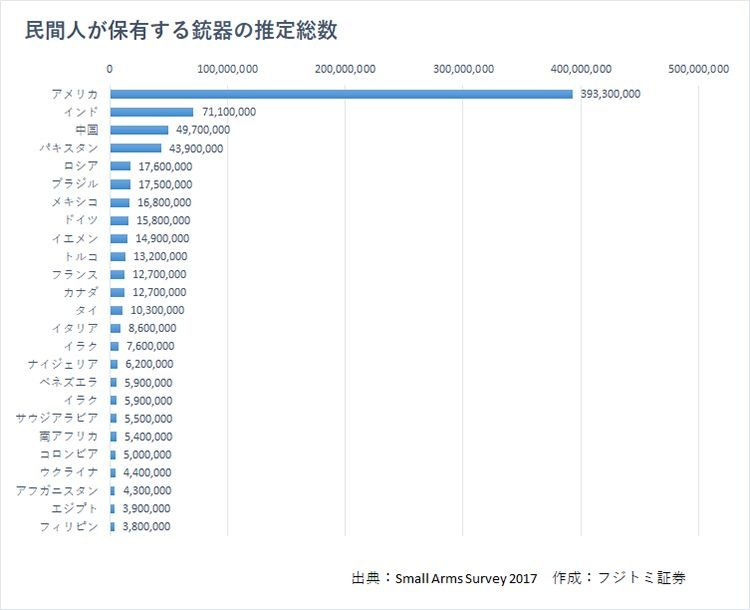Select the 71,100,000 value label
Viewport: 750px width, 610px height.
pos(228,112)
